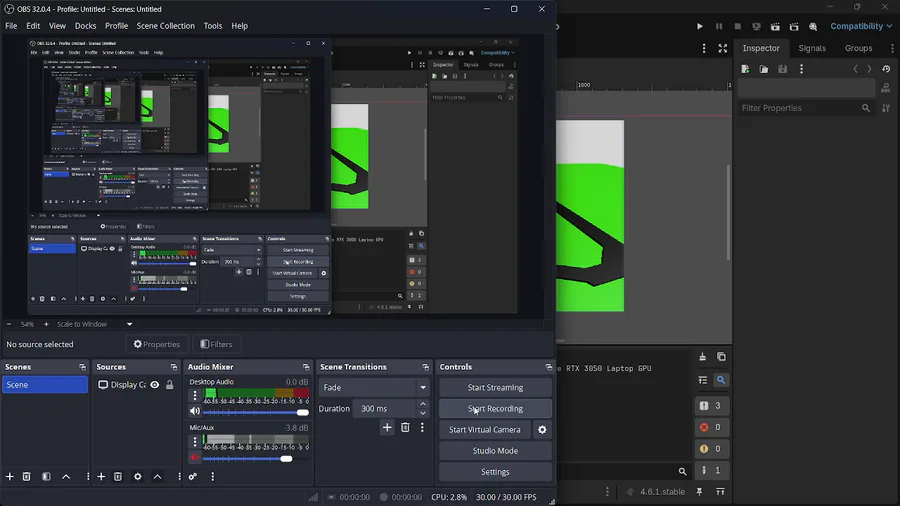Open advanced audio properties gears icon

coord(193,476)
